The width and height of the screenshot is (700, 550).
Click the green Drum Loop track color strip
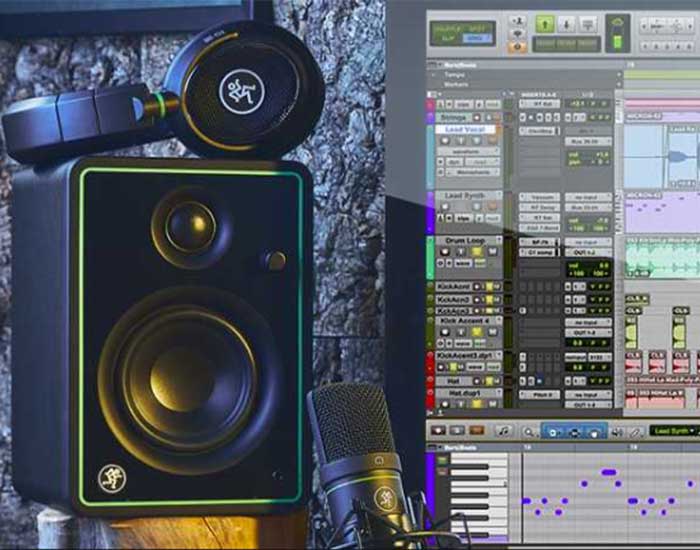(431, 258)
